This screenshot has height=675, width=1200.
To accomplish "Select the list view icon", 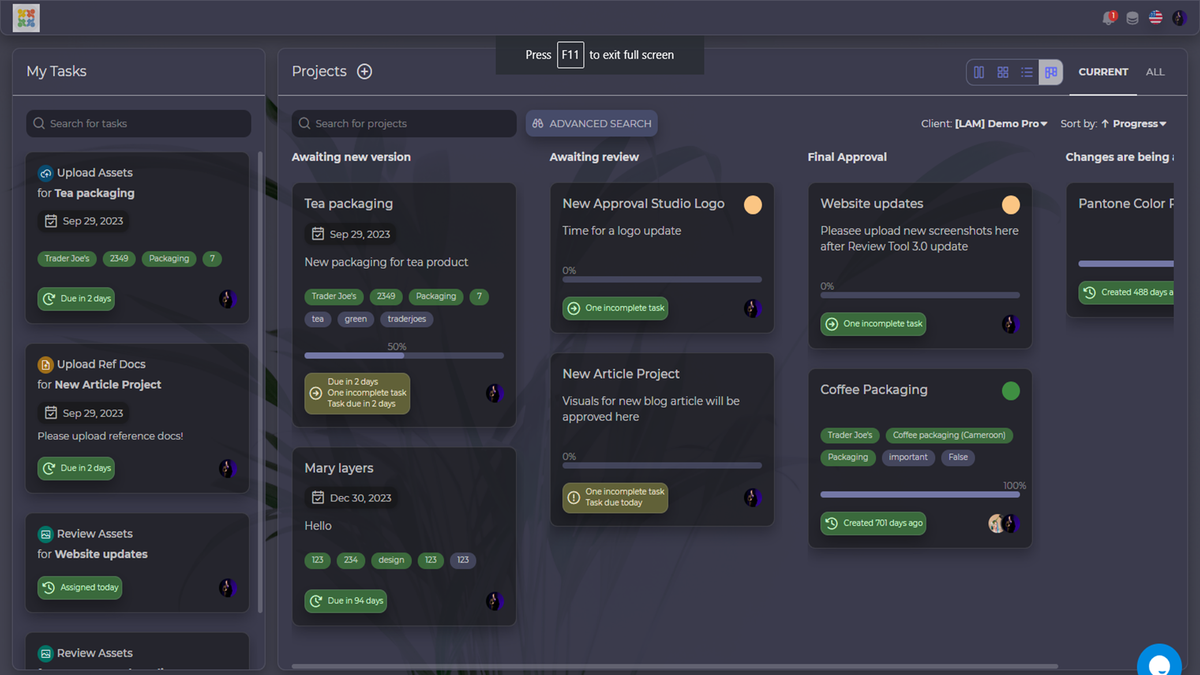I will 1026,72.
